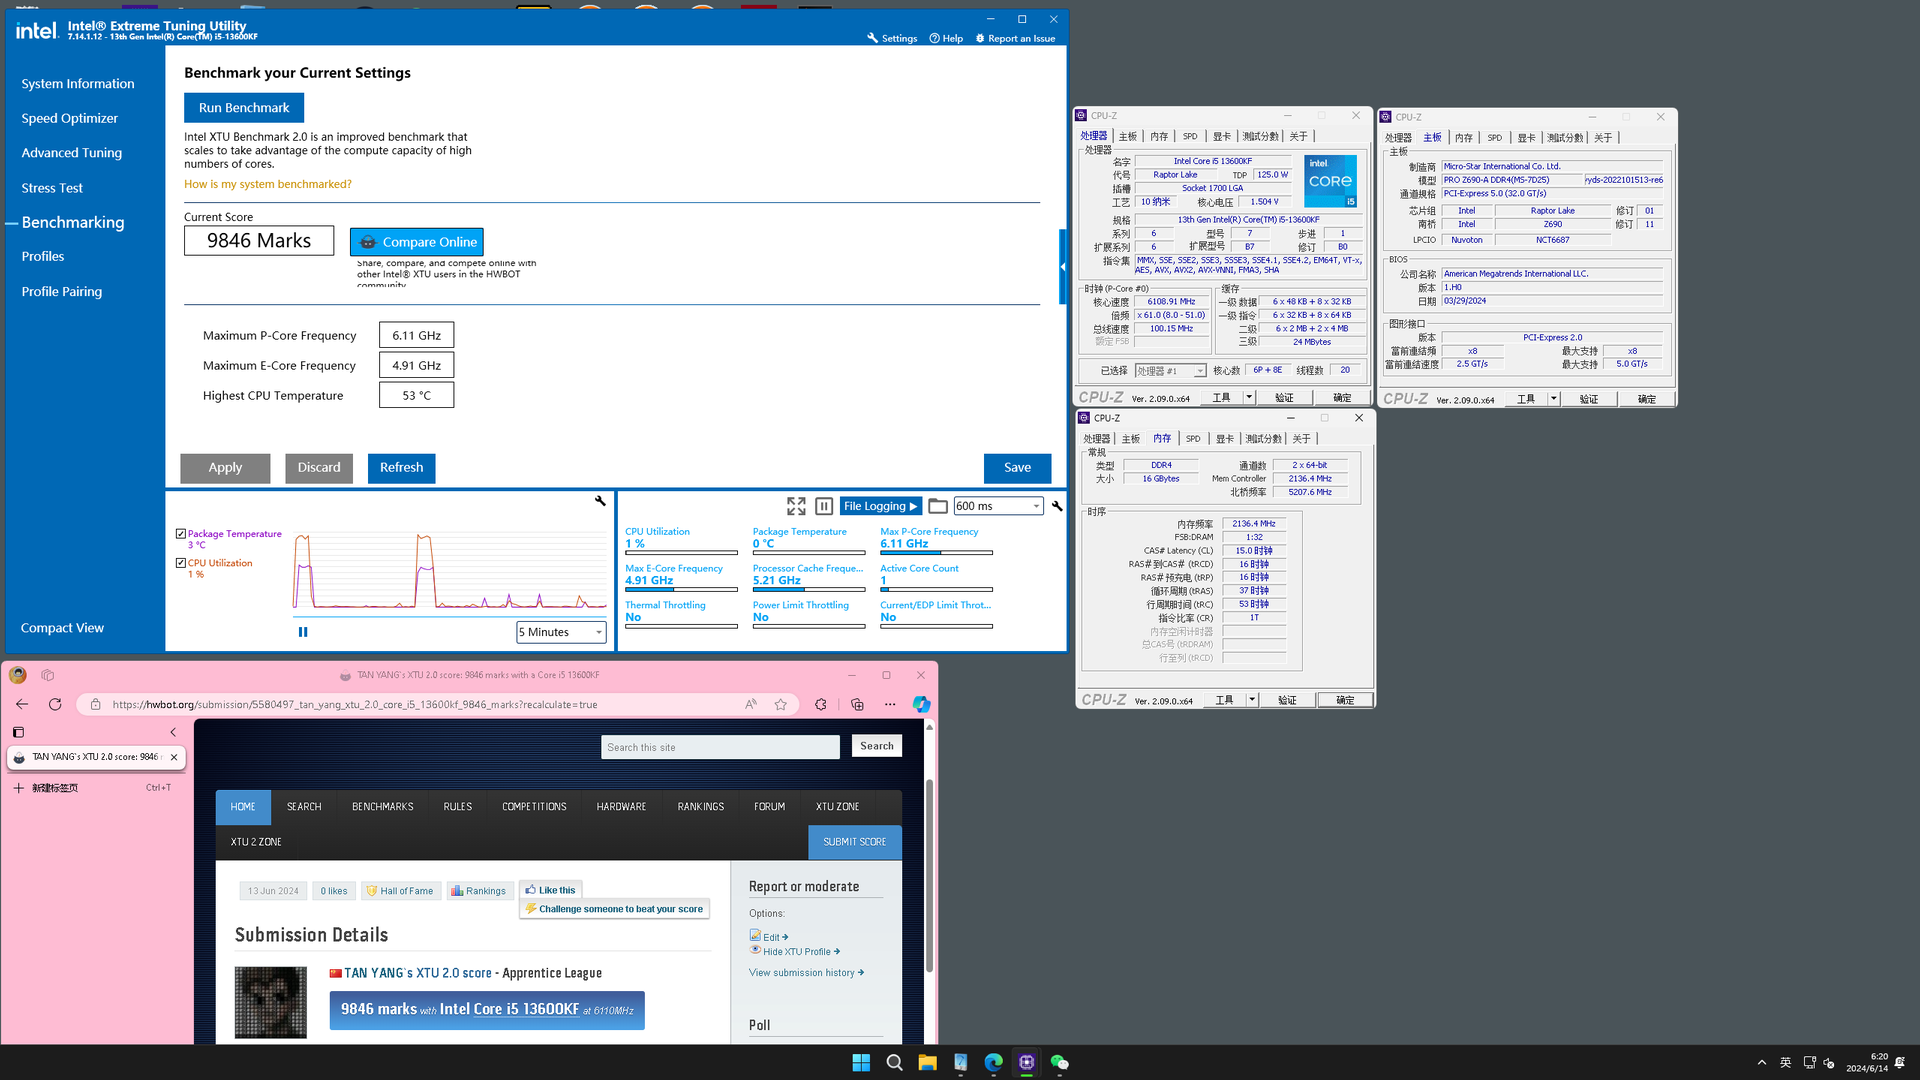Image resolution: width=1920 pixels, height=1080 pixels.
Task: Open the 5 Minutes time range dropdown
Action: click(x=561, y=632)
